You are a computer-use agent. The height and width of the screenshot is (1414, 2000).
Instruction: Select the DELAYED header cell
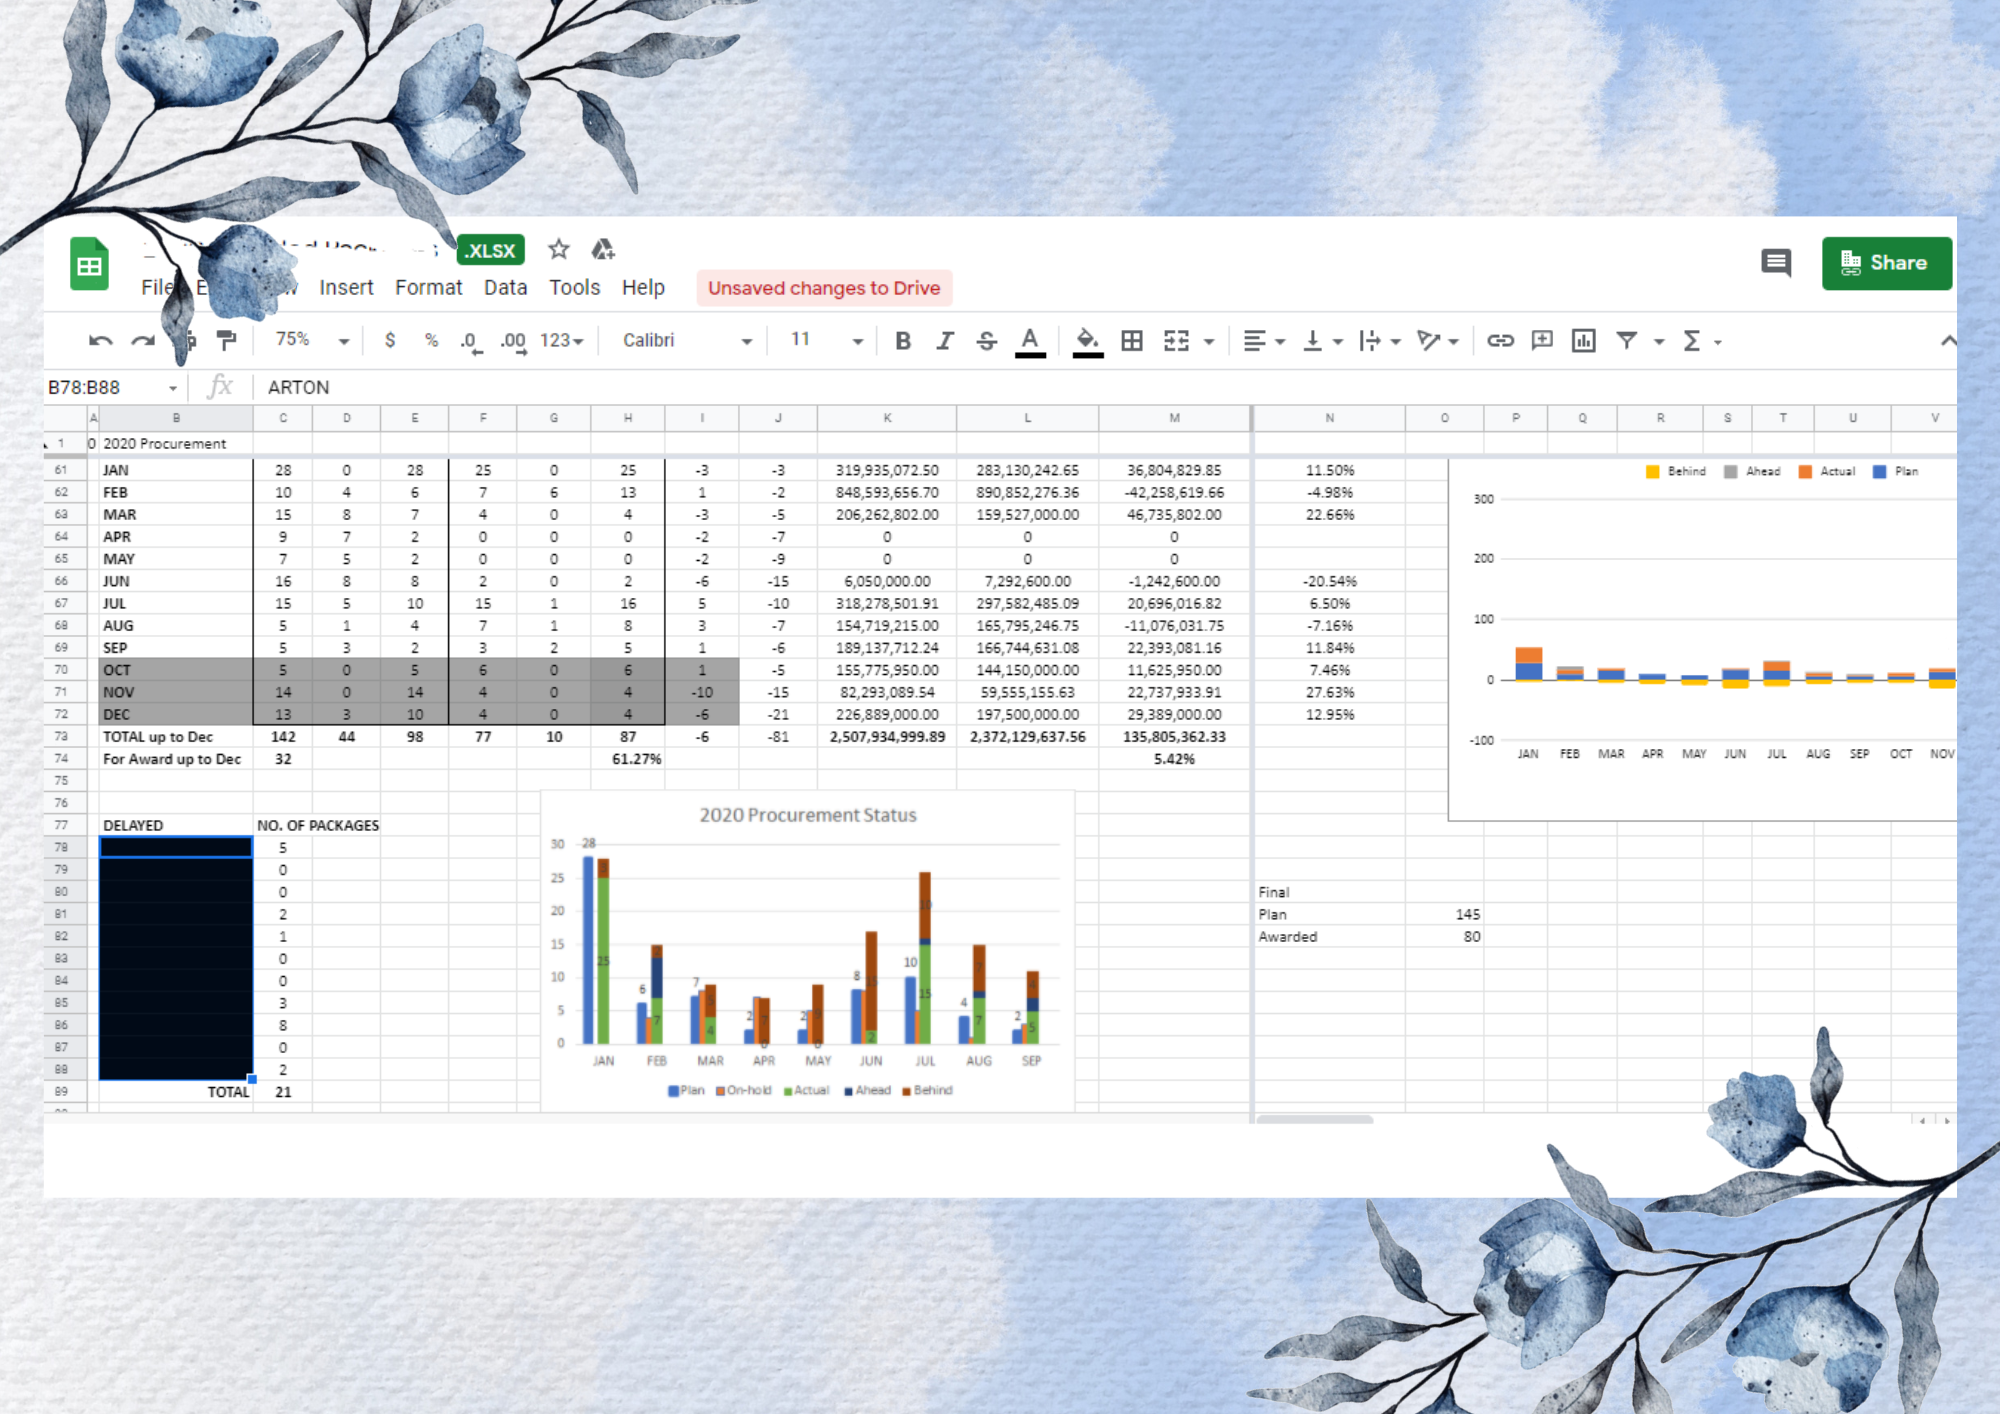coord(176,825)
